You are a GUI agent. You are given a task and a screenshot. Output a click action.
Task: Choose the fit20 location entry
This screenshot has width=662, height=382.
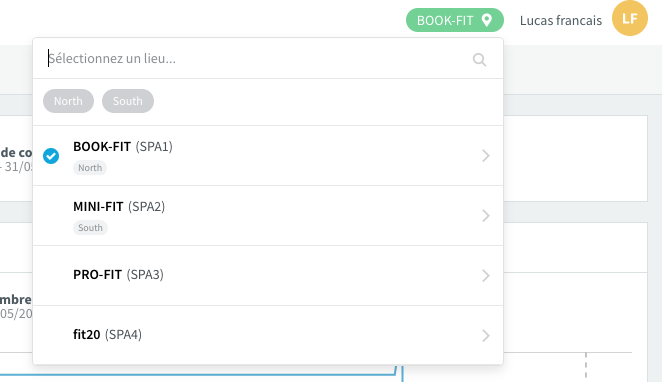(x=268, y=335)
